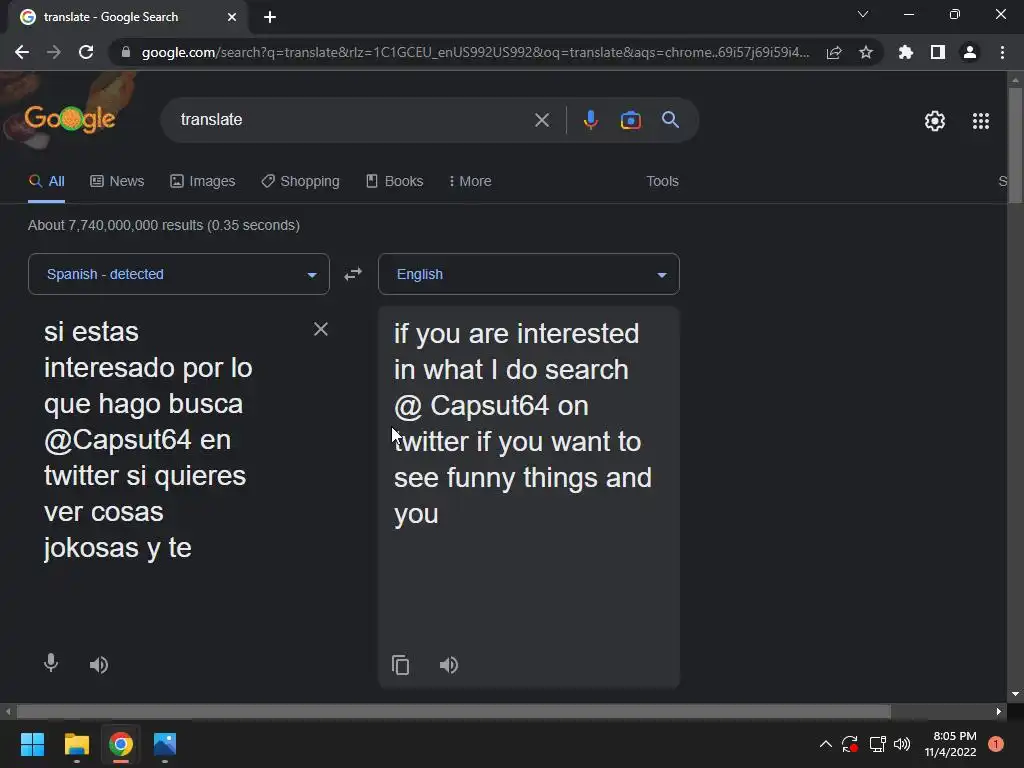Reload the page
Screen dimensions: 1024x768
coord(86,52)
